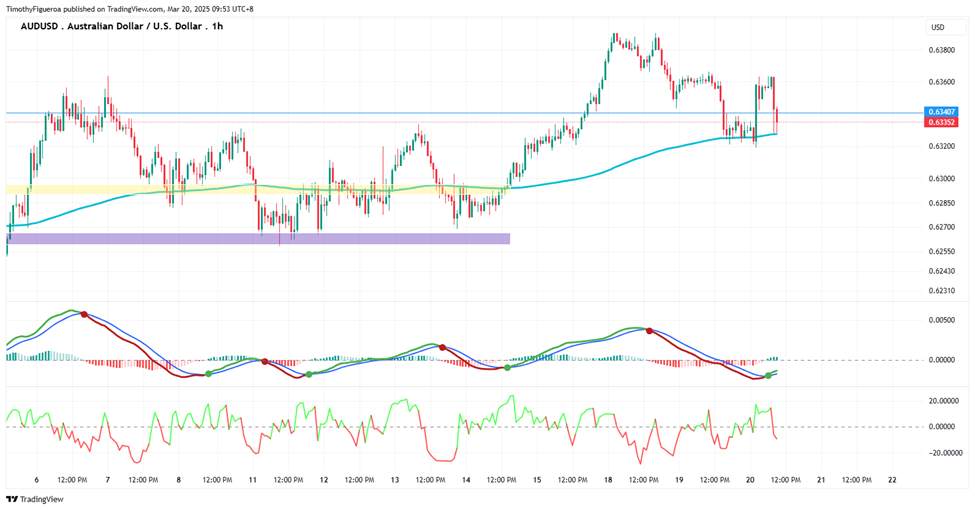Select the first red MACD crossover dot
The height and width of the screenshot is (510, 975).
(x=84, y=314)
